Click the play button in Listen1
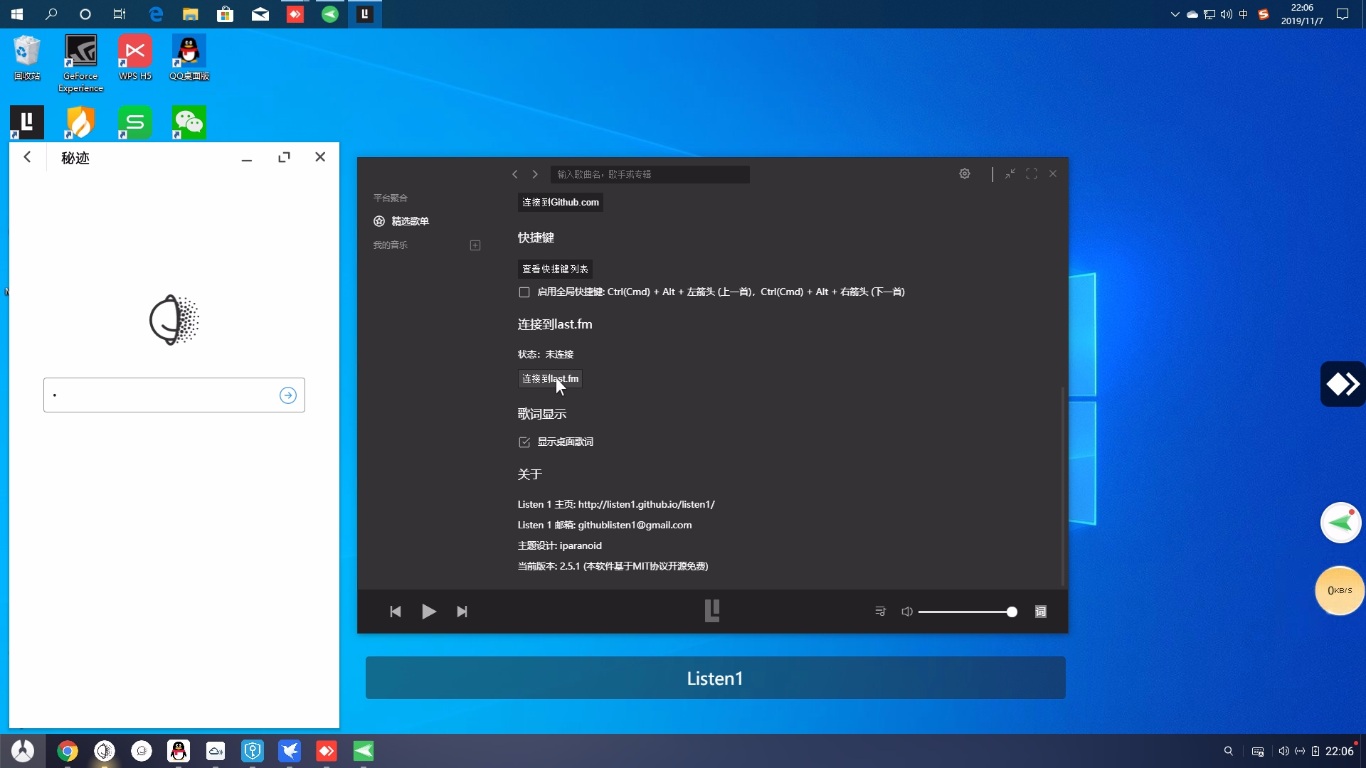Image resolution: width=1366 pixels, height=768 pixels. coord(428,611)
